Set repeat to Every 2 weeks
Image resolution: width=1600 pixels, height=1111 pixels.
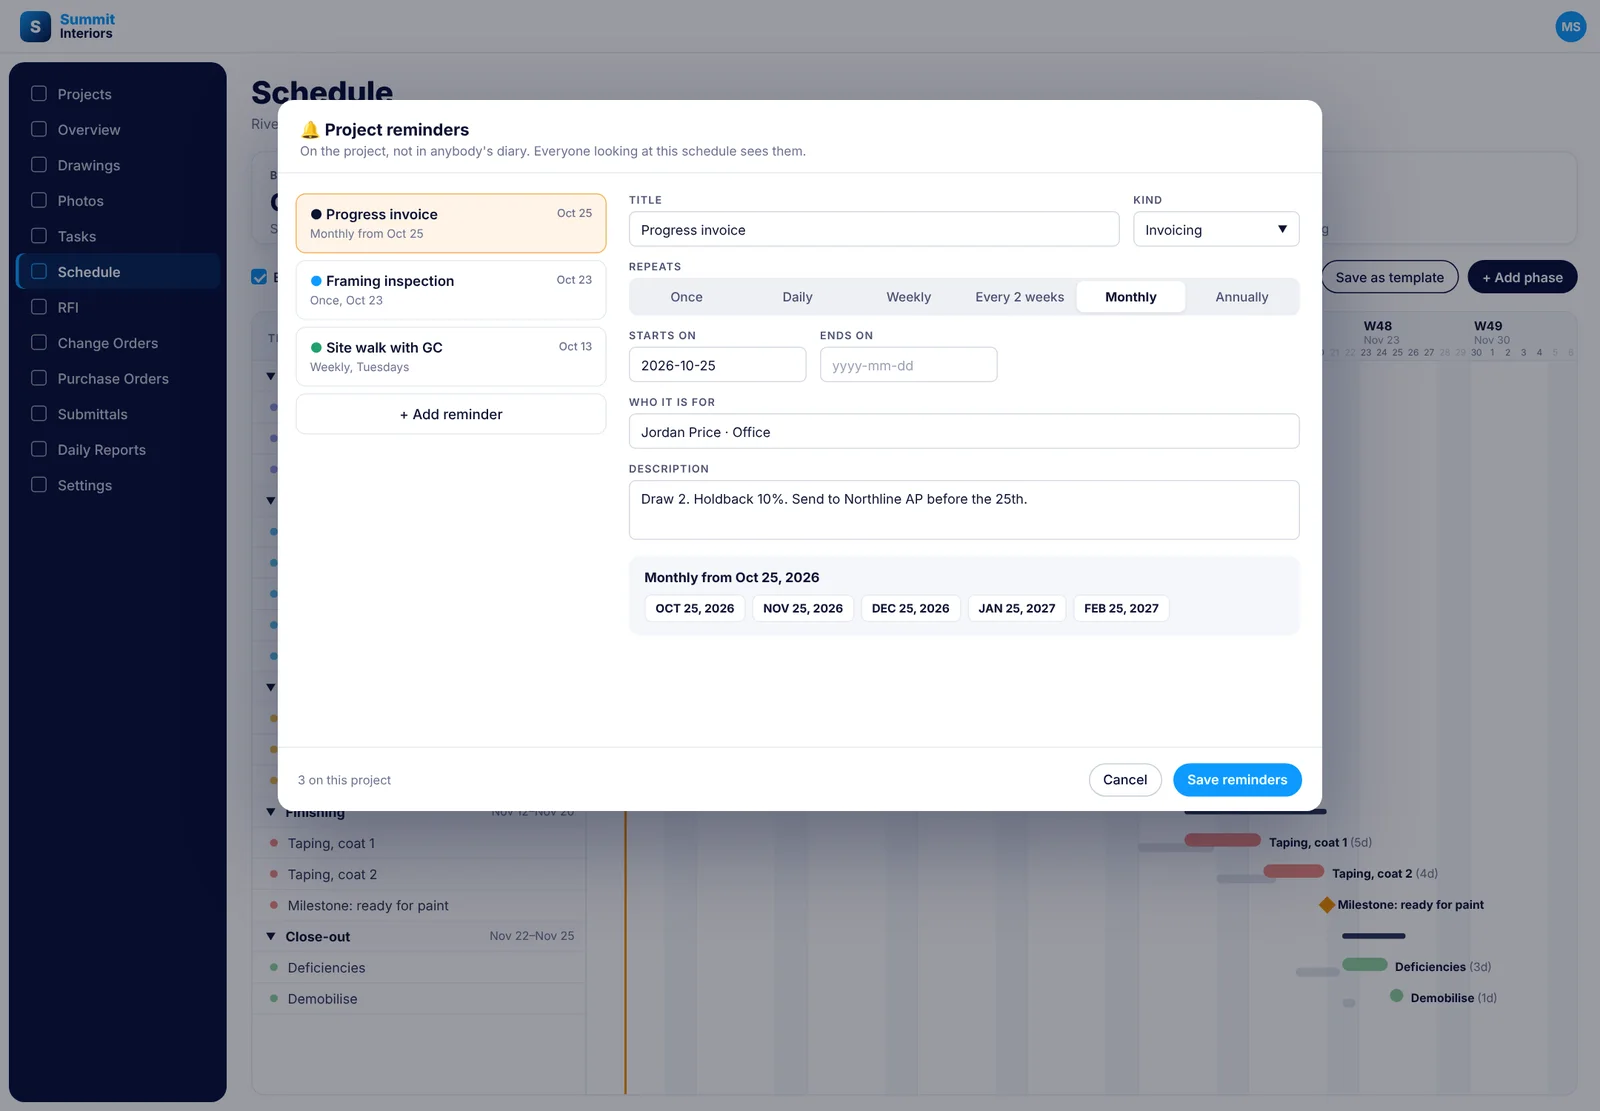(x=1019, y=297)
